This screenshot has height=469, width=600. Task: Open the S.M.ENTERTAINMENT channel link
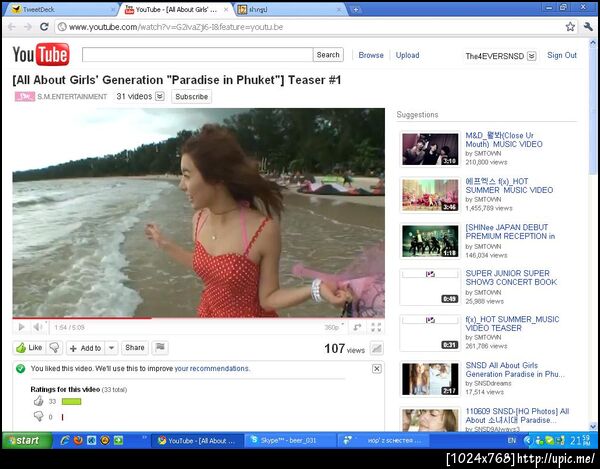coord(72,96)
